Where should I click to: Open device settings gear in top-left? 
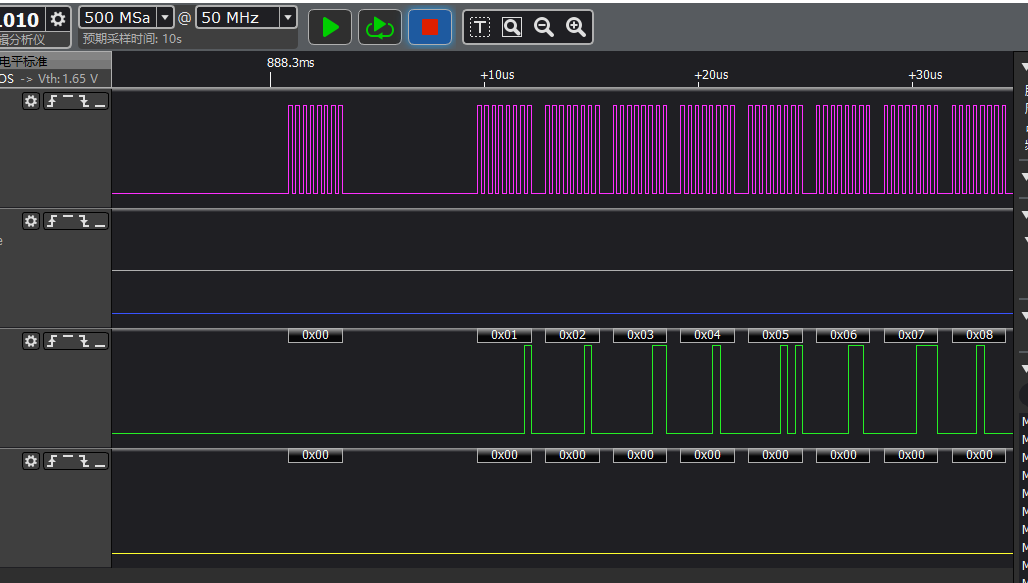(x=59, y=19)
